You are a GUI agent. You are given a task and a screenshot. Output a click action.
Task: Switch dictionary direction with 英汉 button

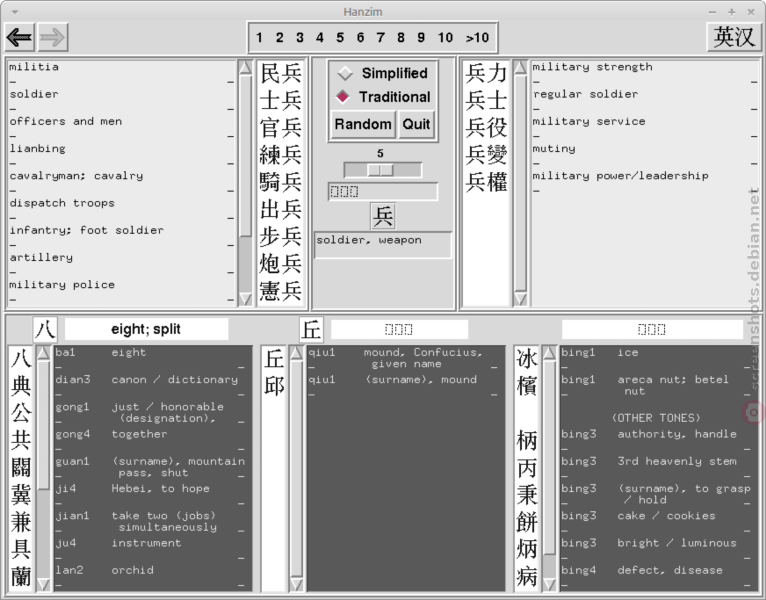coord(734,37)
